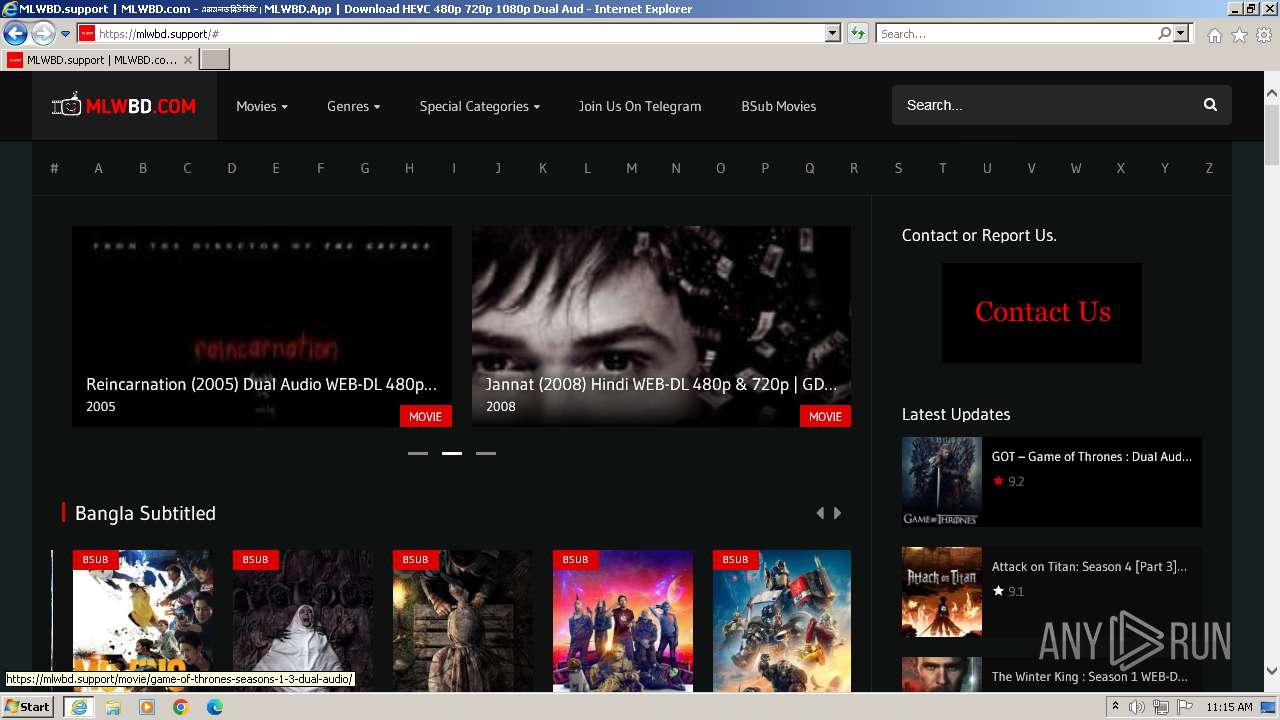The image size is (1280, 720).
Task: Open GOT – Game of Thrones title link
Action: 1092,456
